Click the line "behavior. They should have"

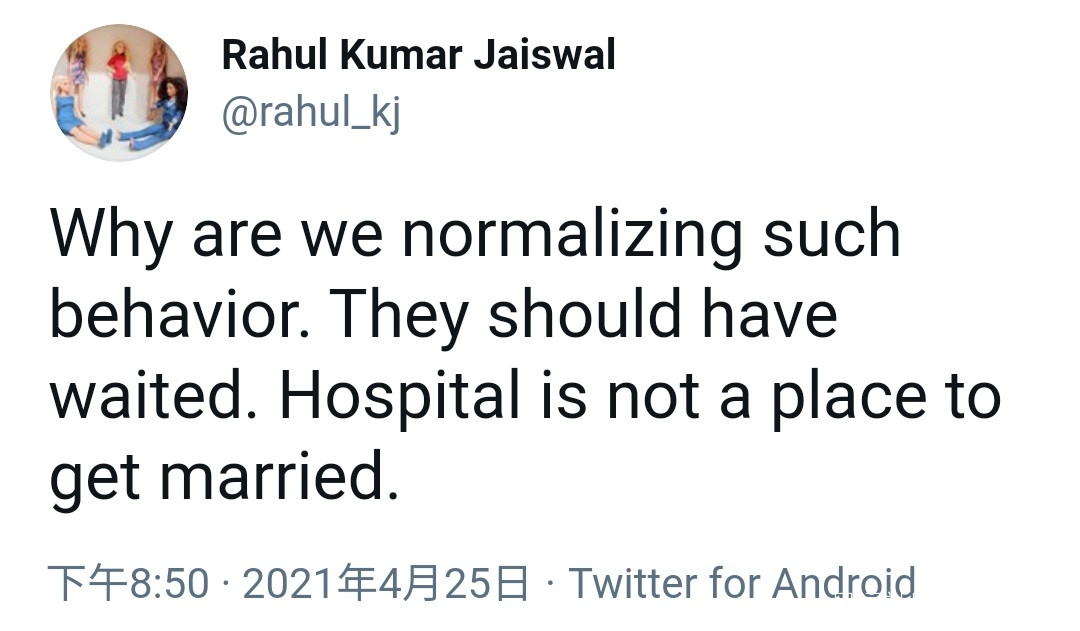(443, 314)
